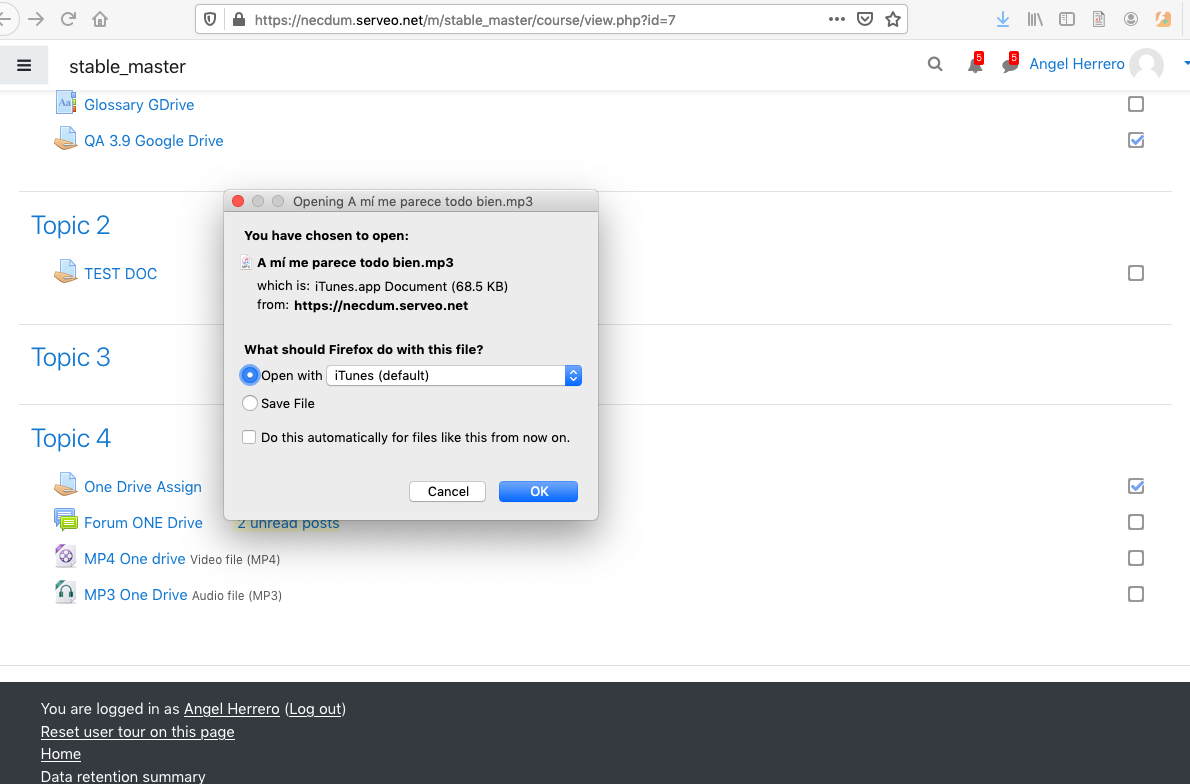Open page actions three-dot menu
This screenshot has height=784, width=1190.
(836, 19)
